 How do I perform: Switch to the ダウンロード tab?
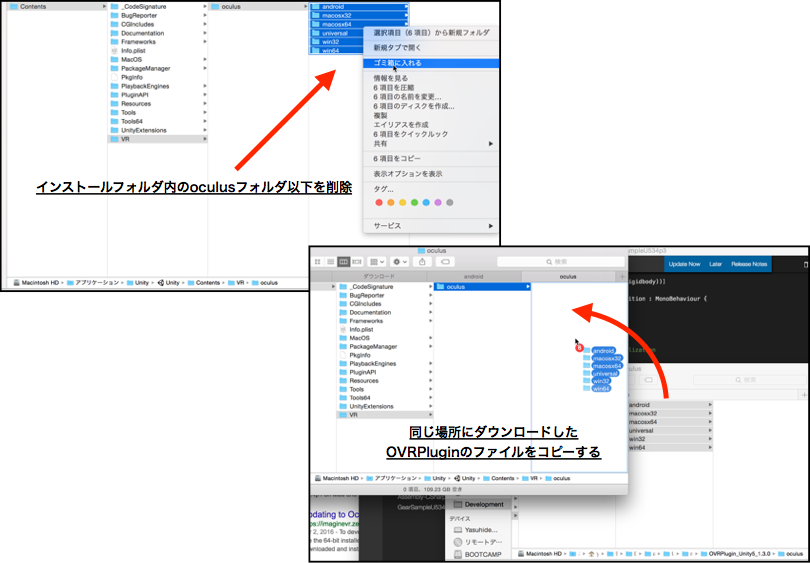tap(379, 277)
